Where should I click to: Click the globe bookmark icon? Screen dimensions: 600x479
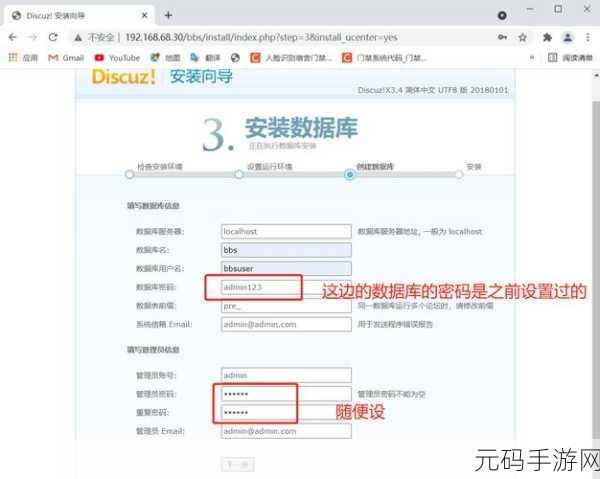(x=235, y=58)
